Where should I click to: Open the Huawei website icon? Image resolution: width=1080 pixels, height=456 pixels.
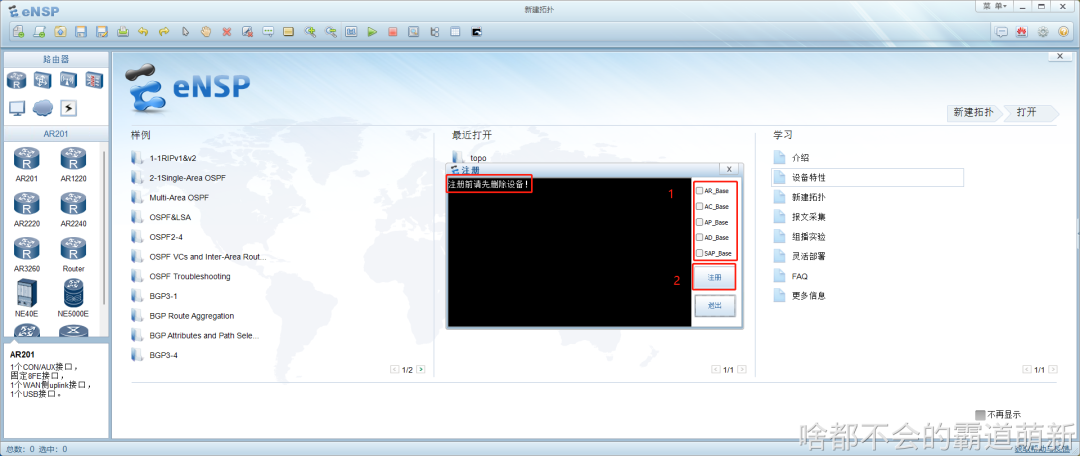pyautogui.click(x=1022, y=32)
